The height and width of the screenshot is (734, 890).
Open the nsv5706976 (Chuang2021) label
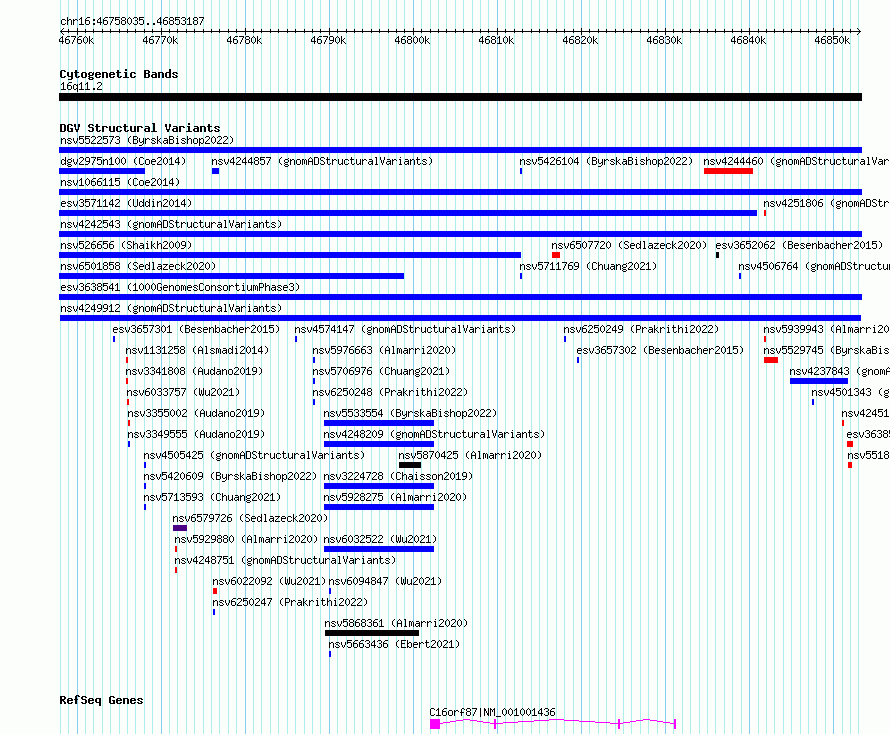click(x=381, y=371)
